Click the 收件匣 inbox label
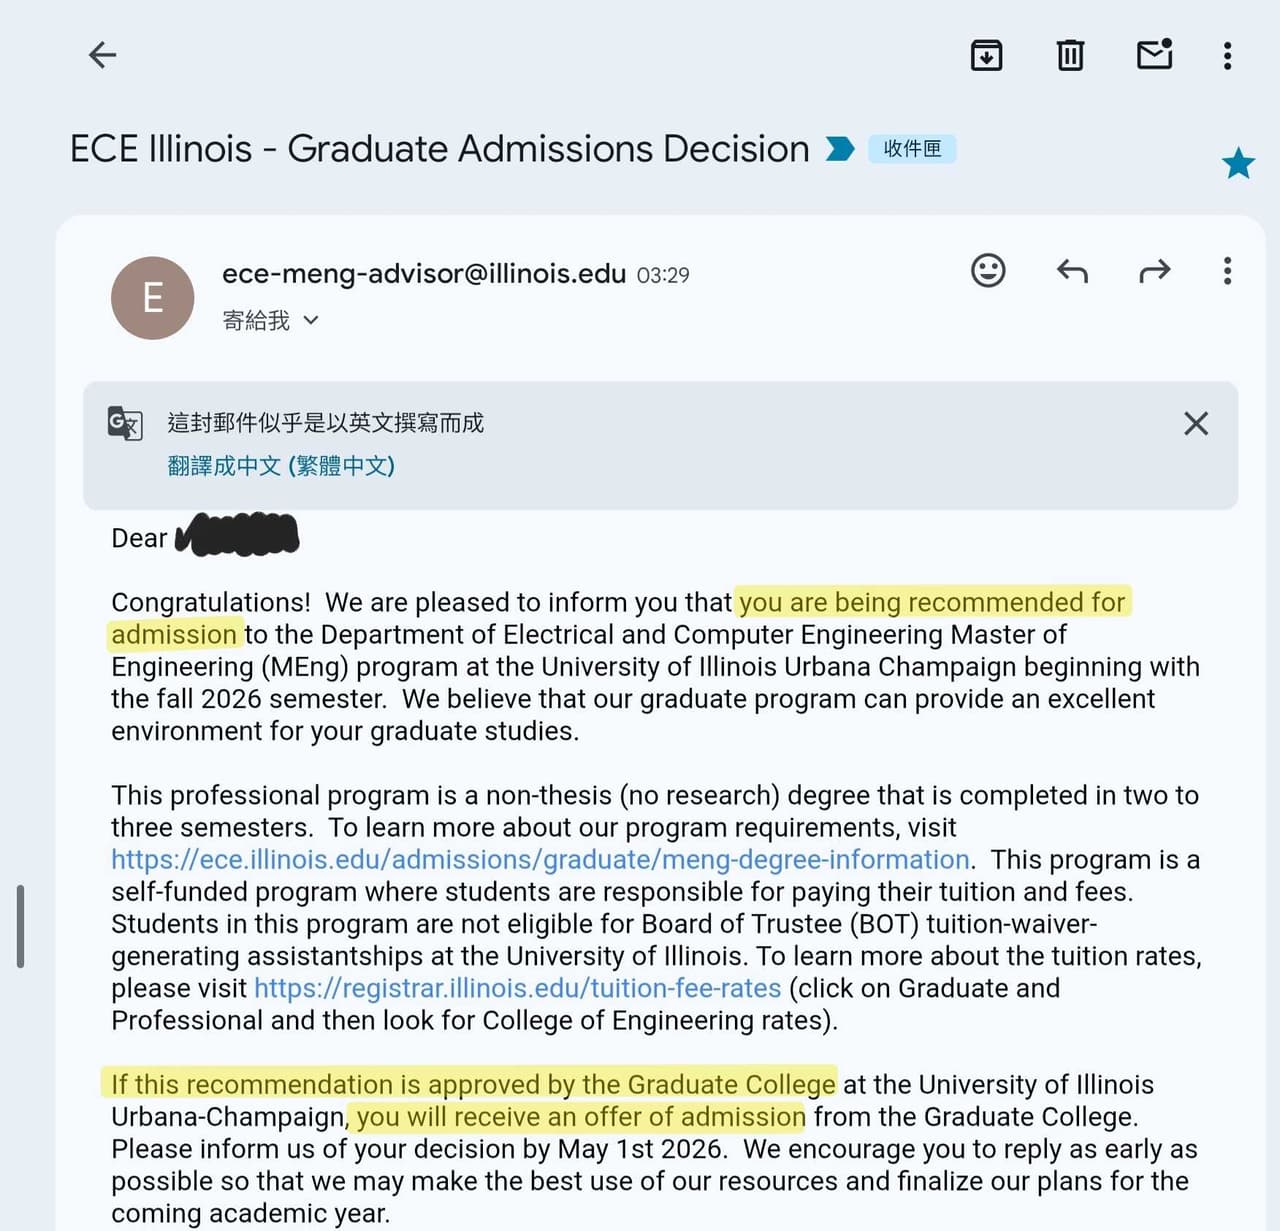This screenshot has height=1231, width=1280. (912, 149)
